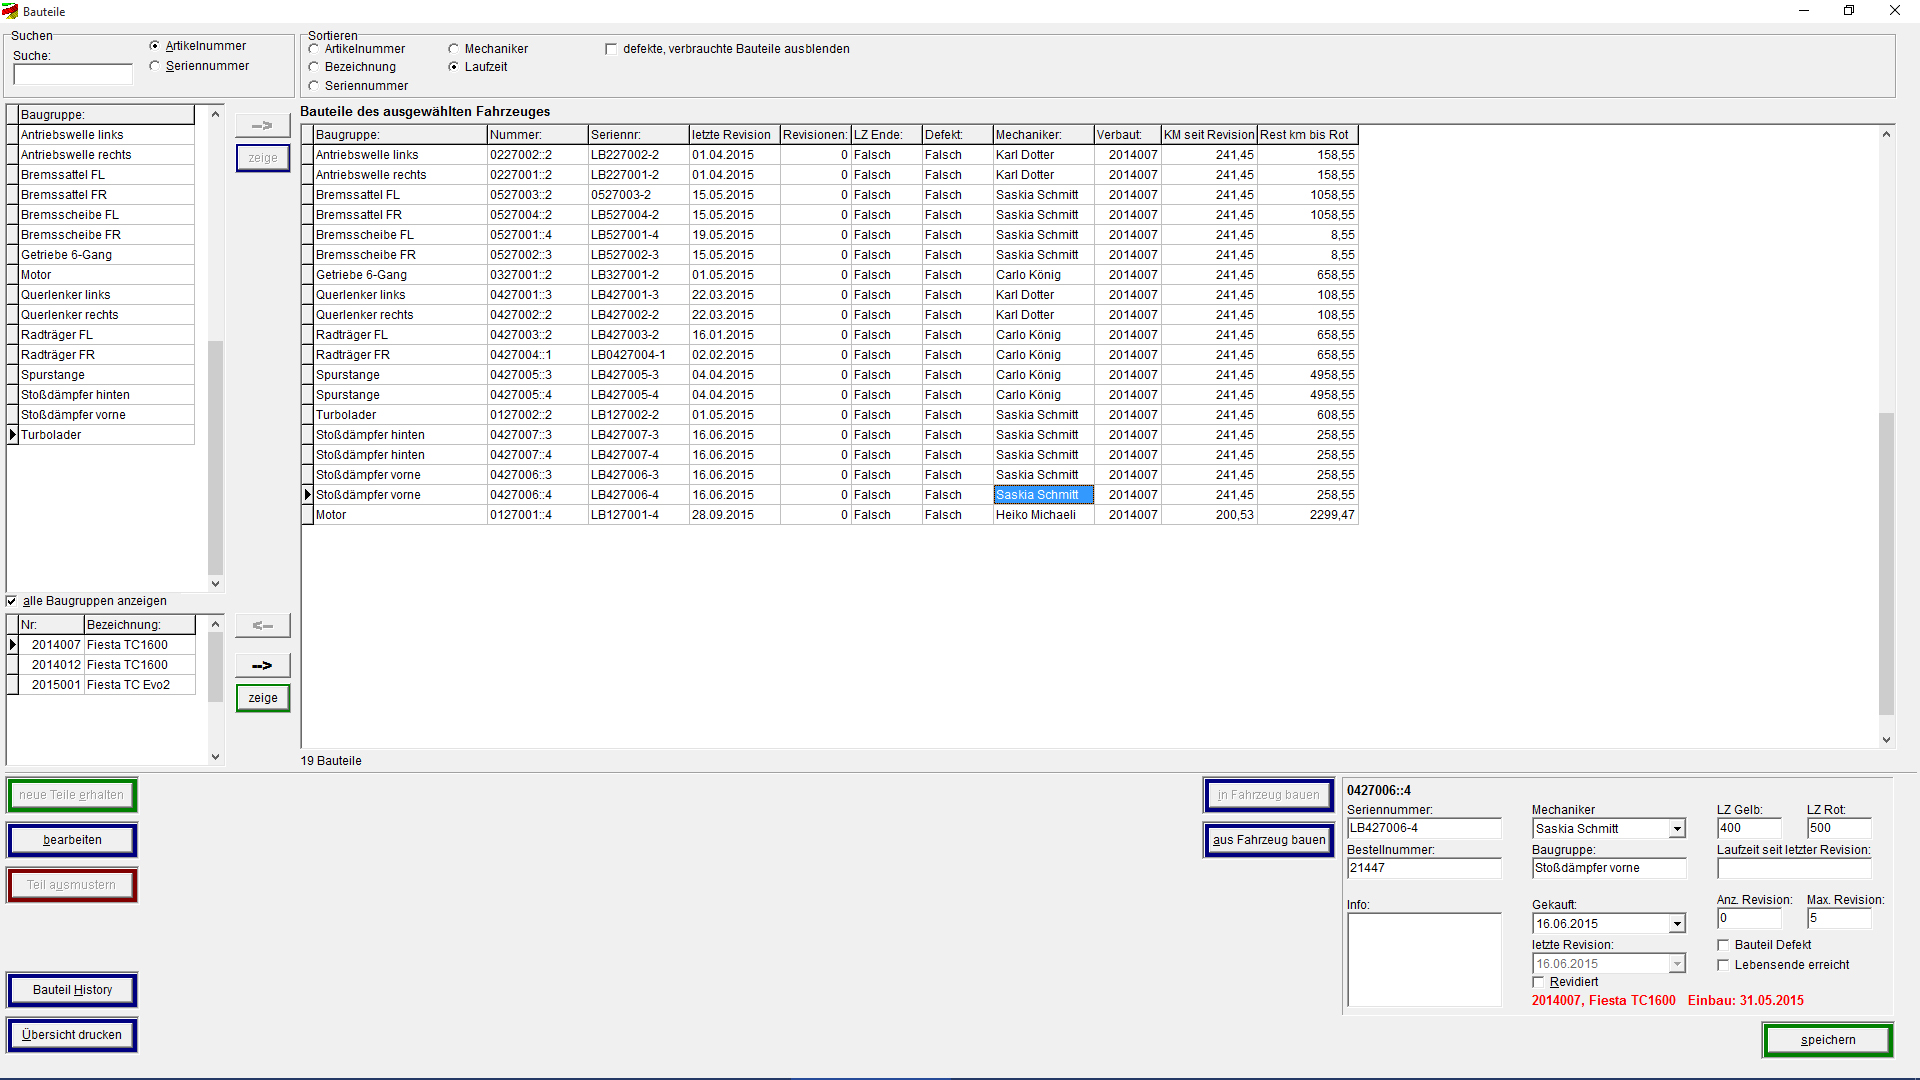Click the speichern button
Image resolution: width=1920 pixels, height=1080 pixels.
point(1827,1040)
